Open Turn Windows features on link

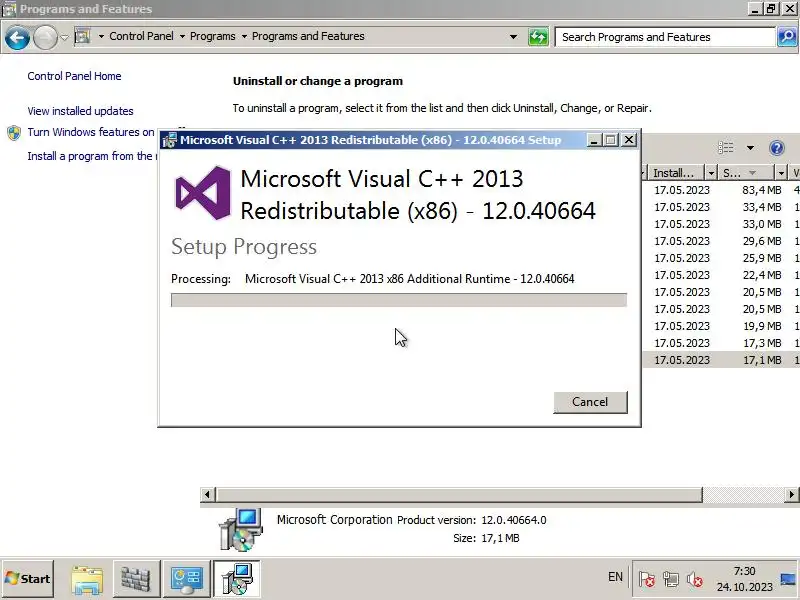(x=91, y=132)
